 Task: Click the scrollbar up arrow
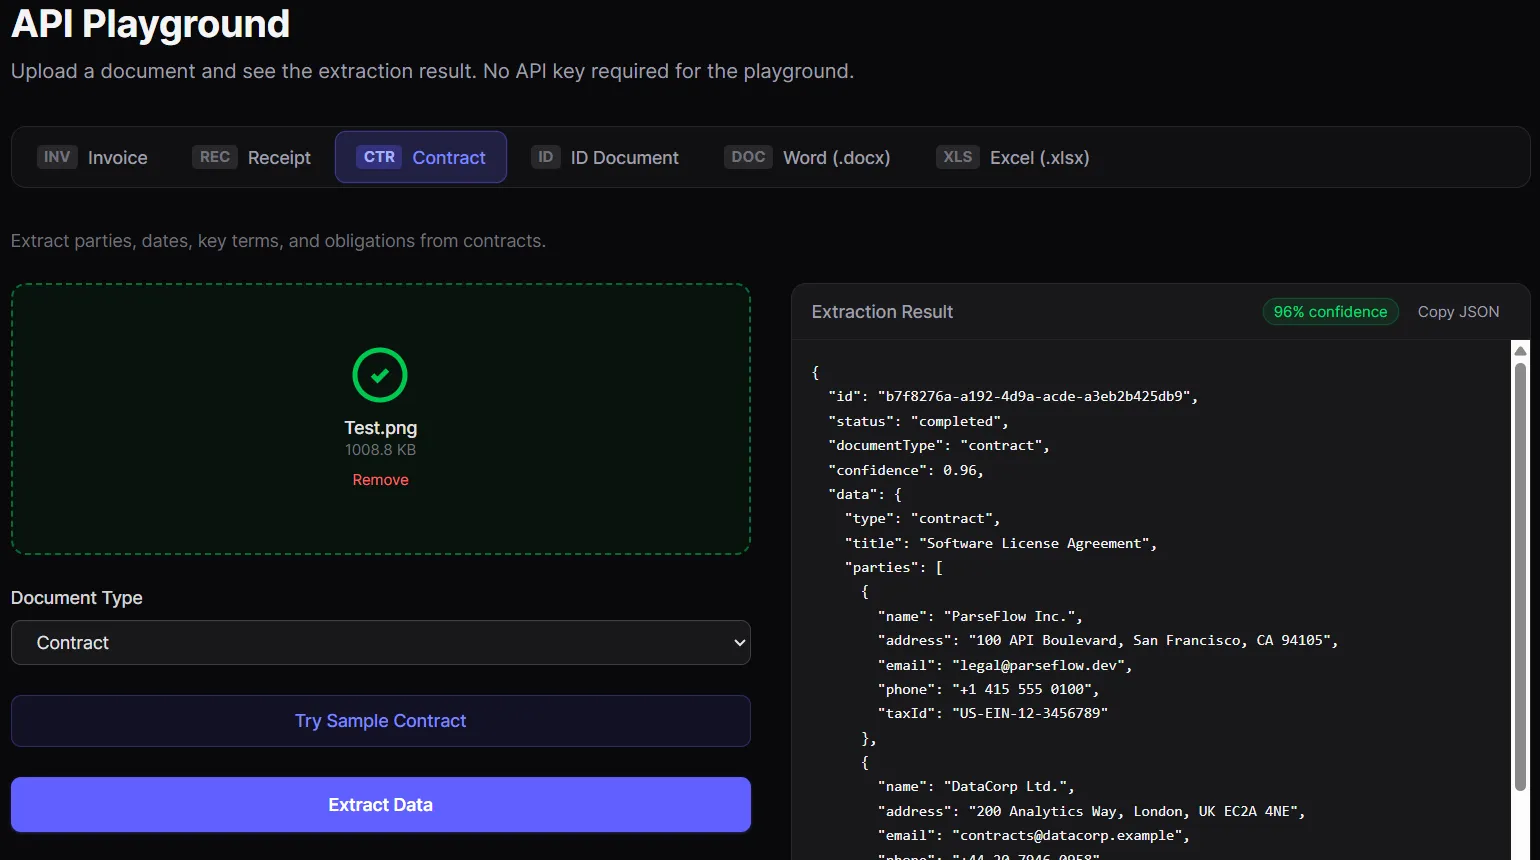(x=1520, y=351)
